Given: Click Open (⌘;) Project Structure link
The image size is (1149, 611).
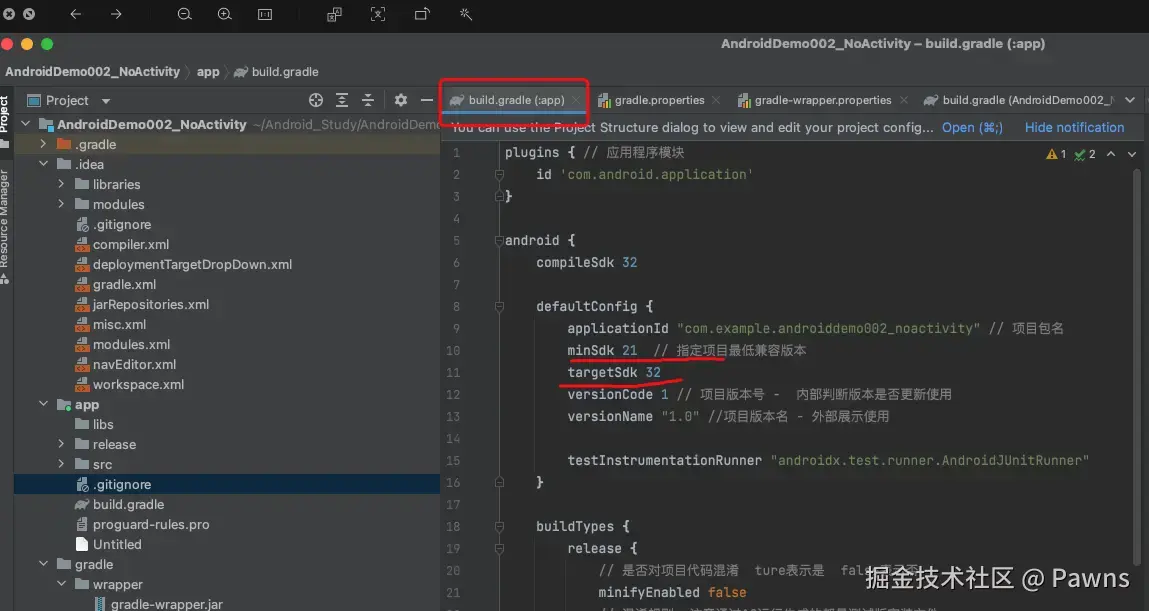Looking at the screenshot, I should click(972, 127).
